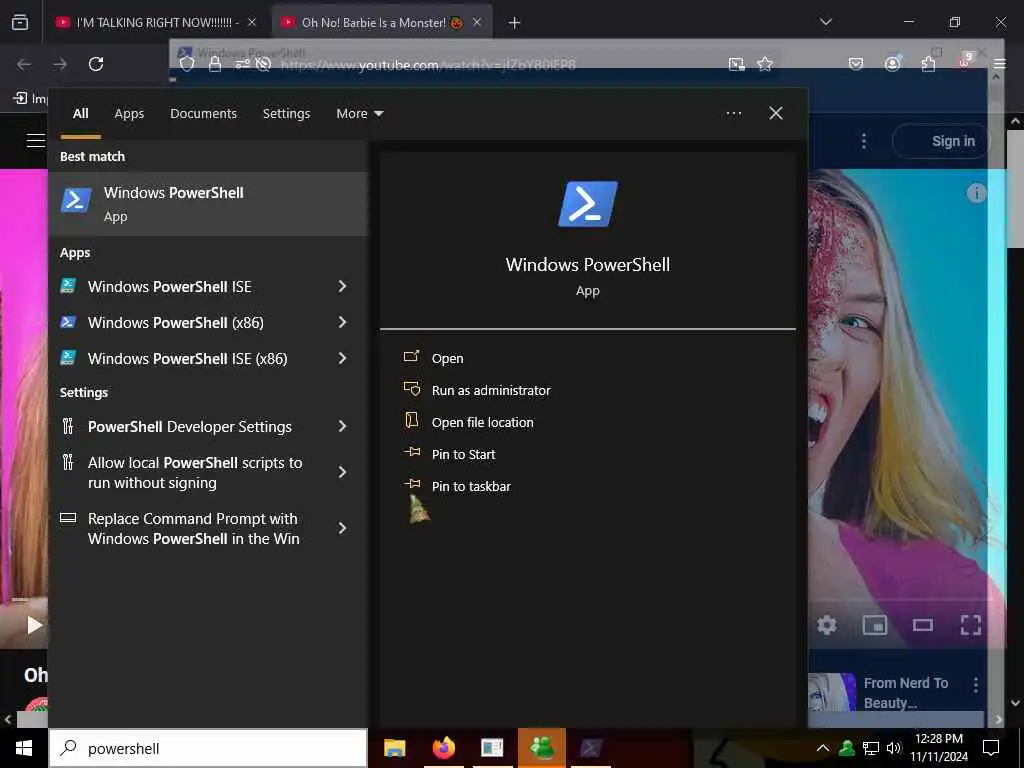Open Firefox extensions puzzle icon

[x=928, y=64]
